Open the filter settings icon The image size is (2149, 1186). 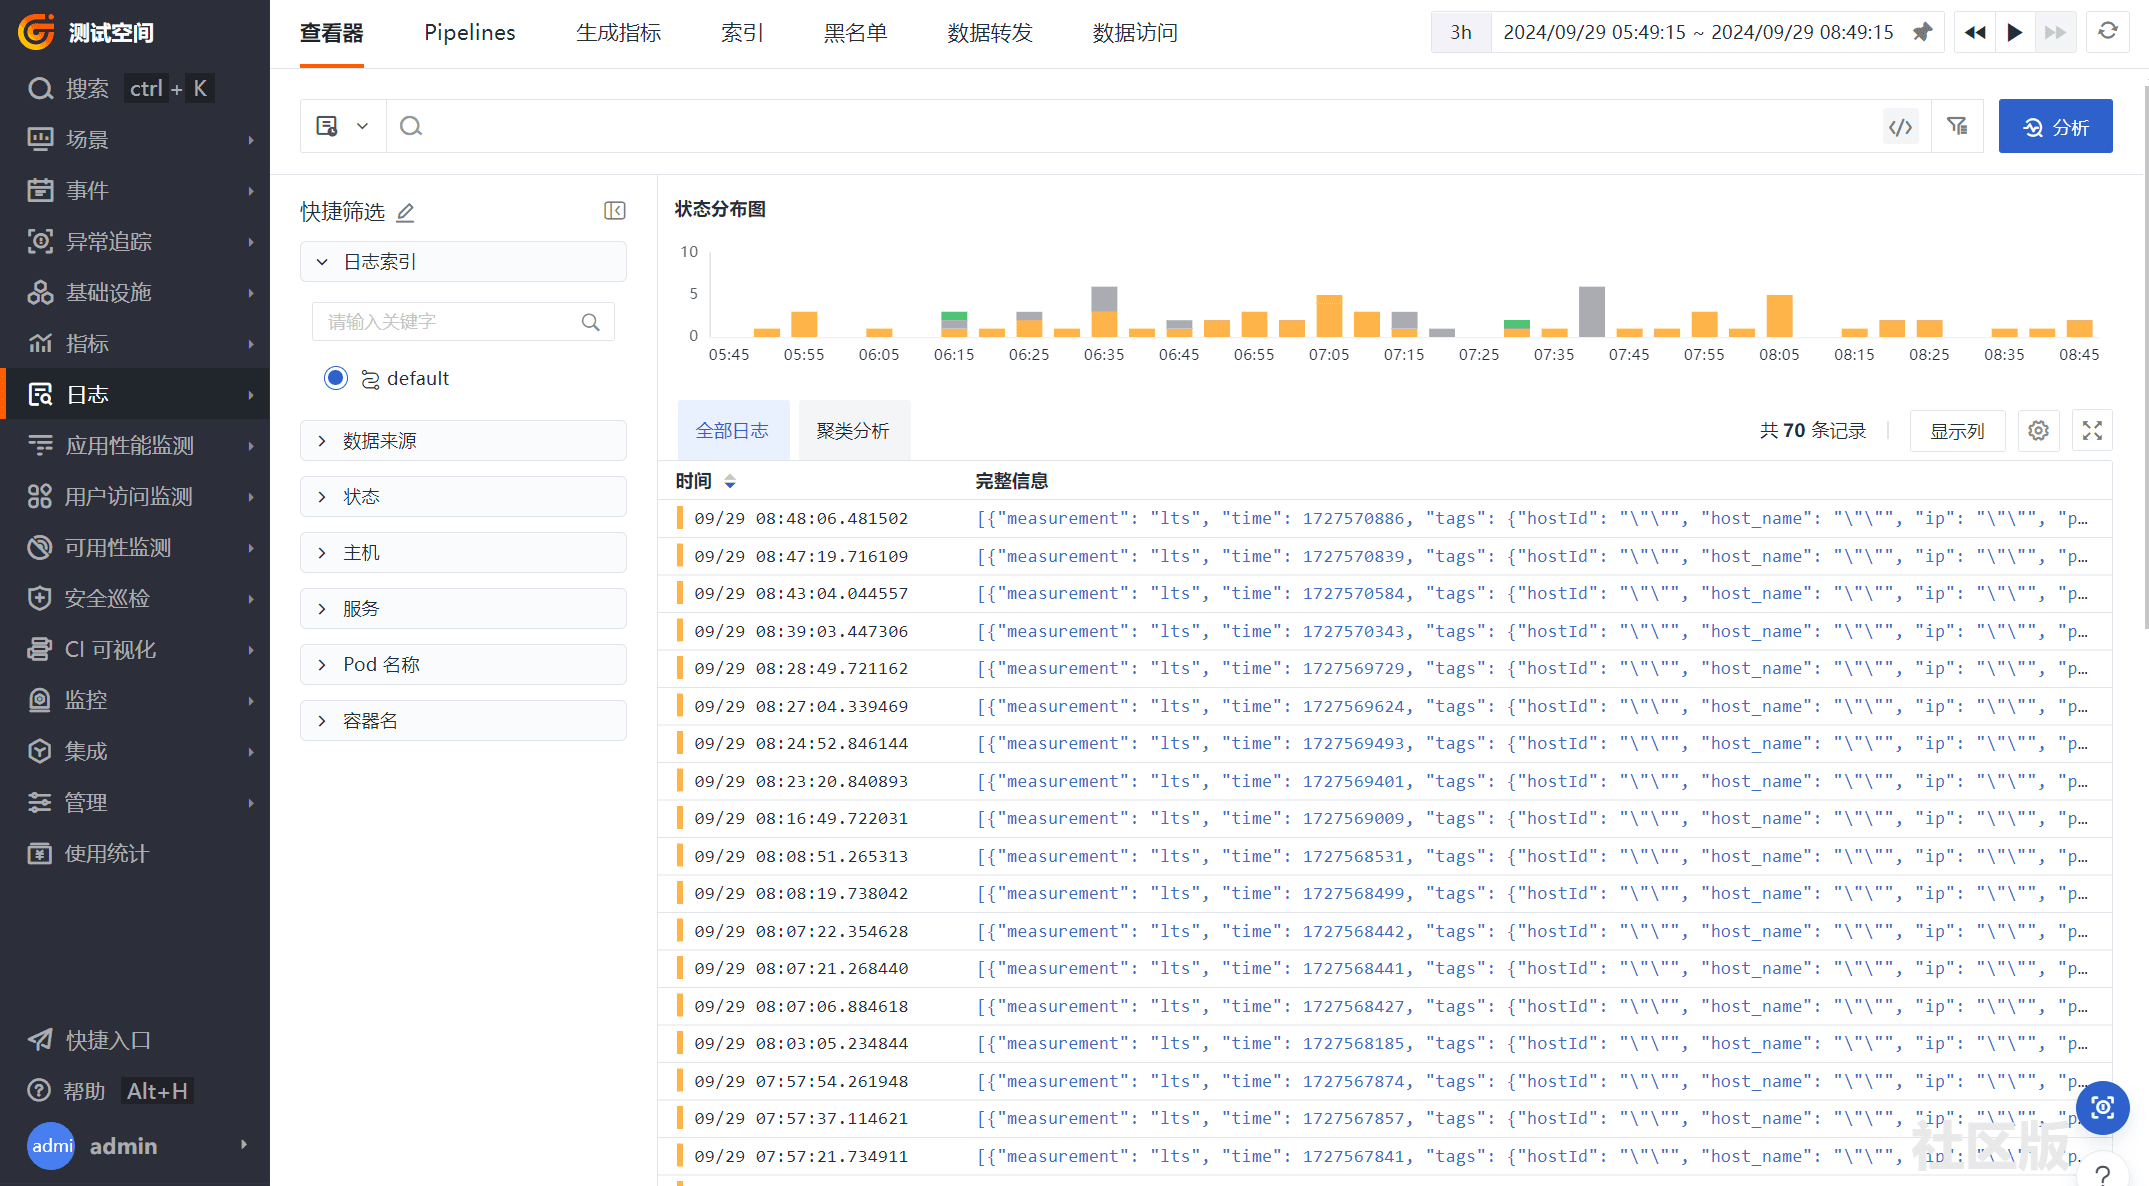[x=1957, y=126]
